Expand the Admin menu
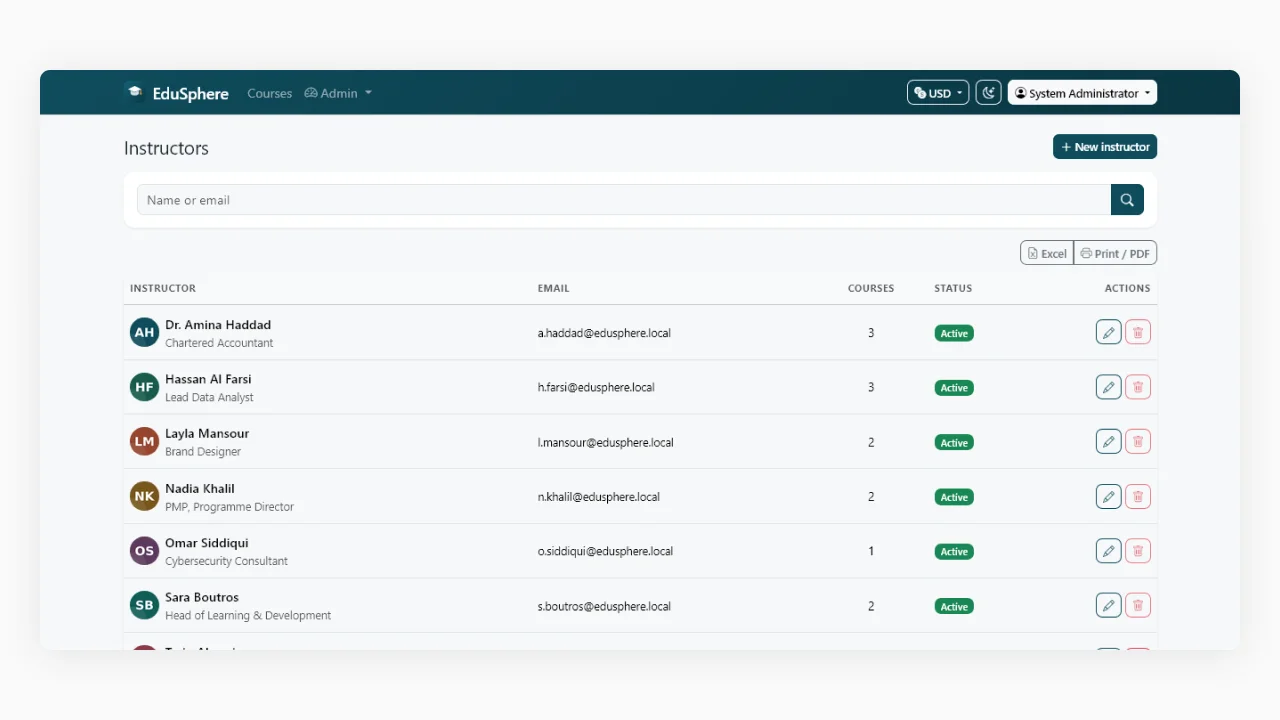This screenshot has width=1280, height=720. pyautogui.click(x=338, y=93)
